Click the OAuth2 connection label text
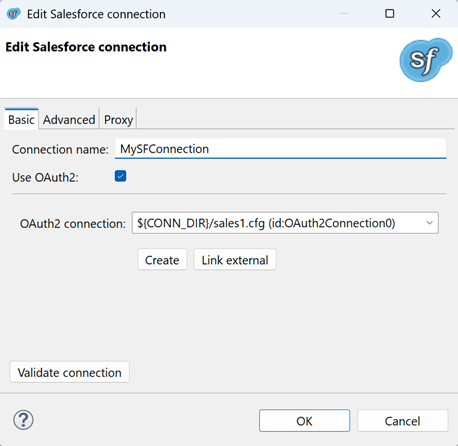 (73, 223)
